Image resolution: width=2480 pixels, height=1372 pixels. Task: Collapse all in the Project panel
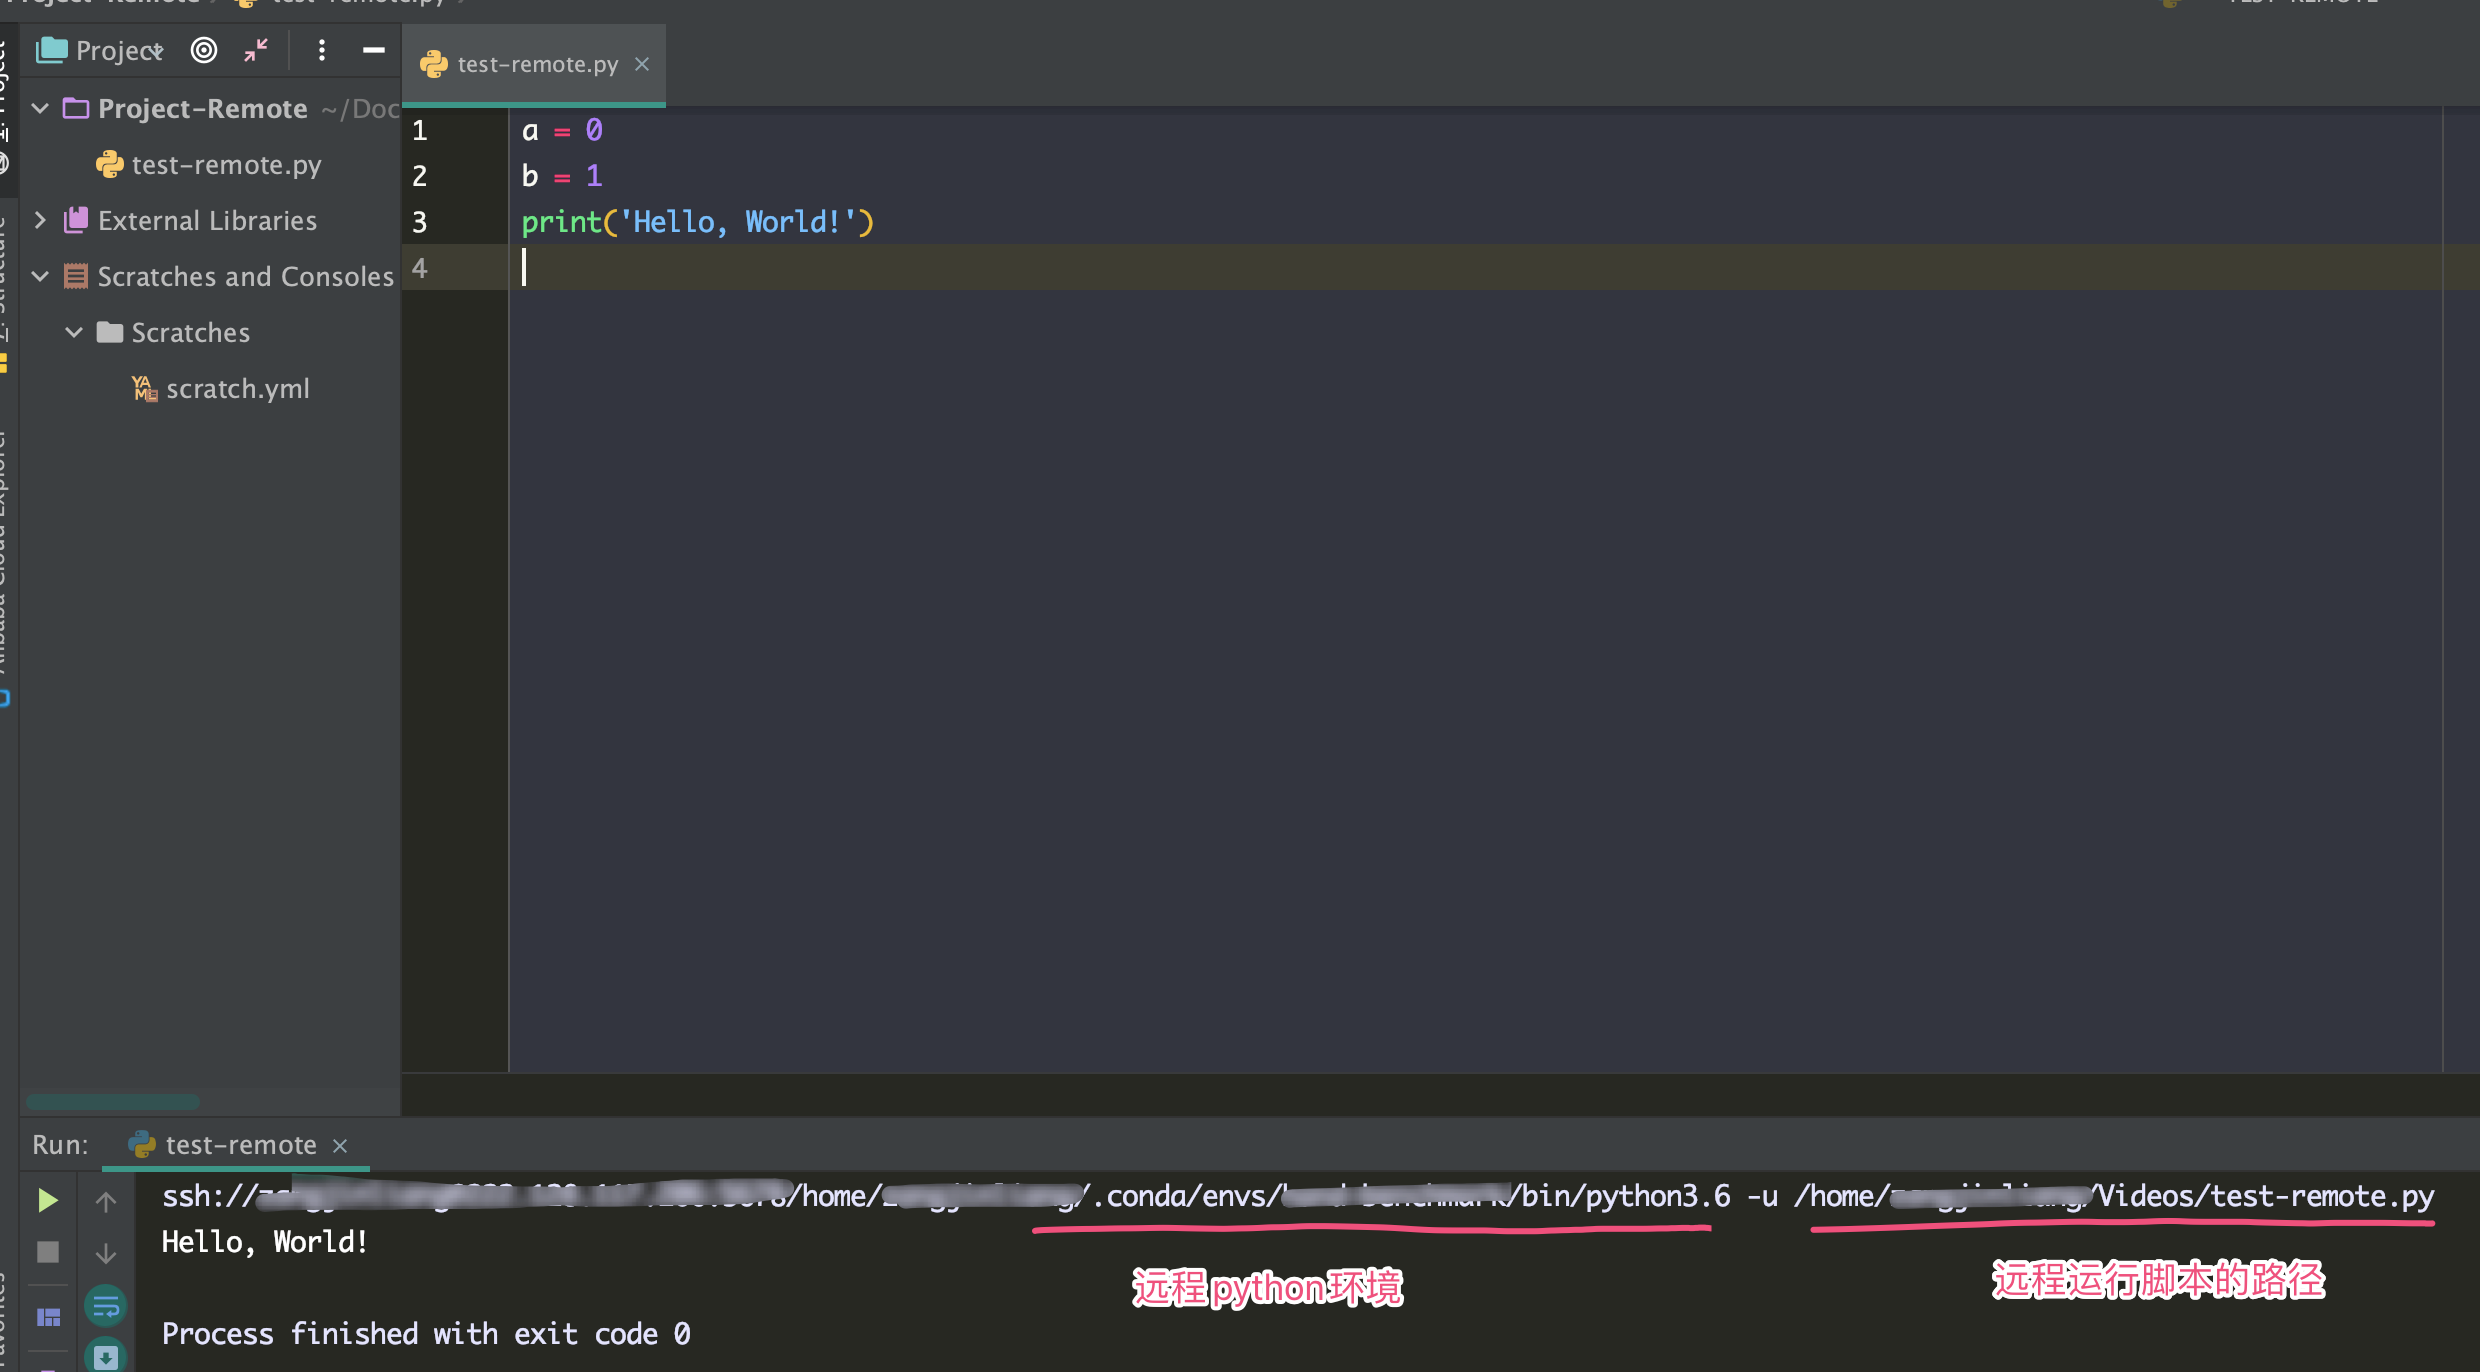(x=257, y=50)
